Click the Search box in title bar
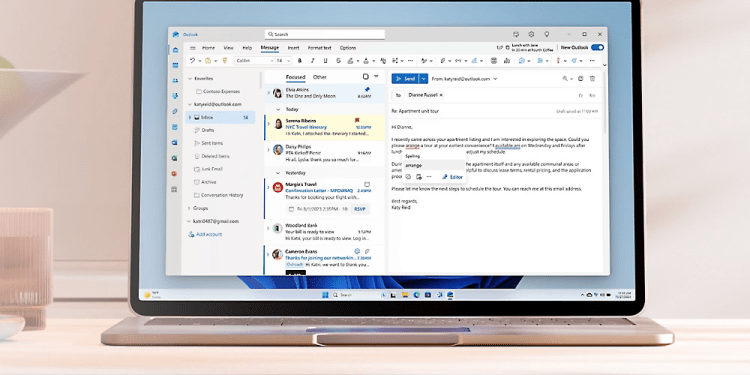Screen dimensions: 750x375 pos(325,34)
